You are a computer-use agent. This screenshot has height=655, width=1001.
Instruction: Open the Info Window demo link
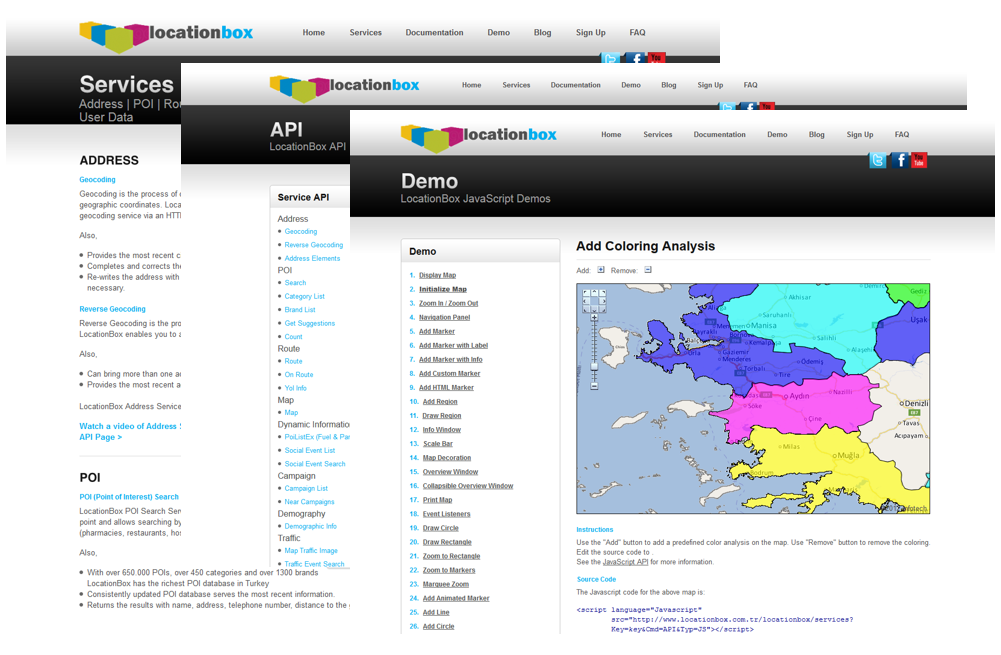[442, 430]
